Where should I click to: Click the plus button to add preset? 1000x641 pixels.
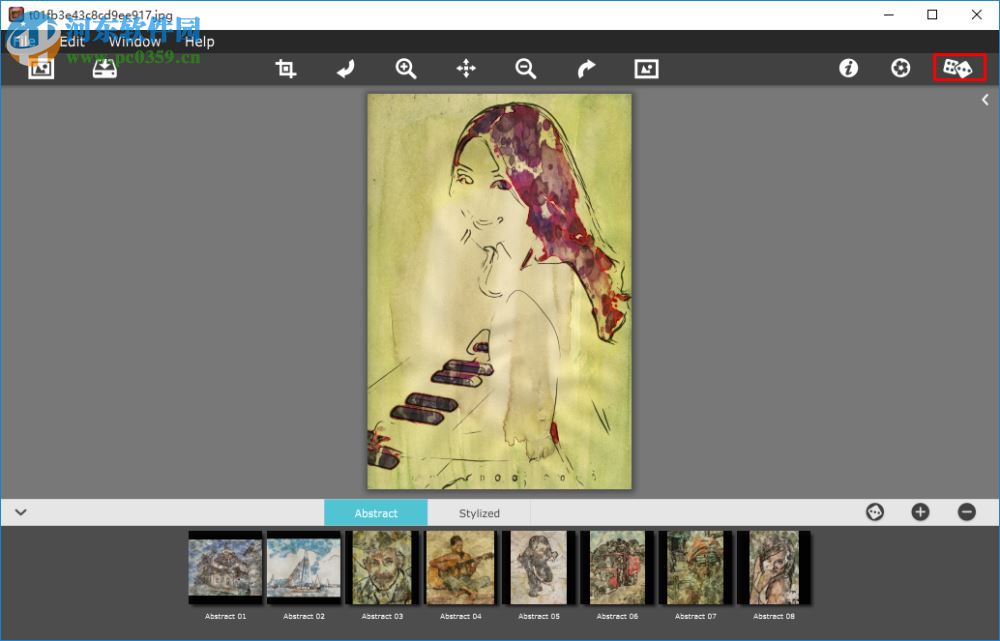pos(919,511)
